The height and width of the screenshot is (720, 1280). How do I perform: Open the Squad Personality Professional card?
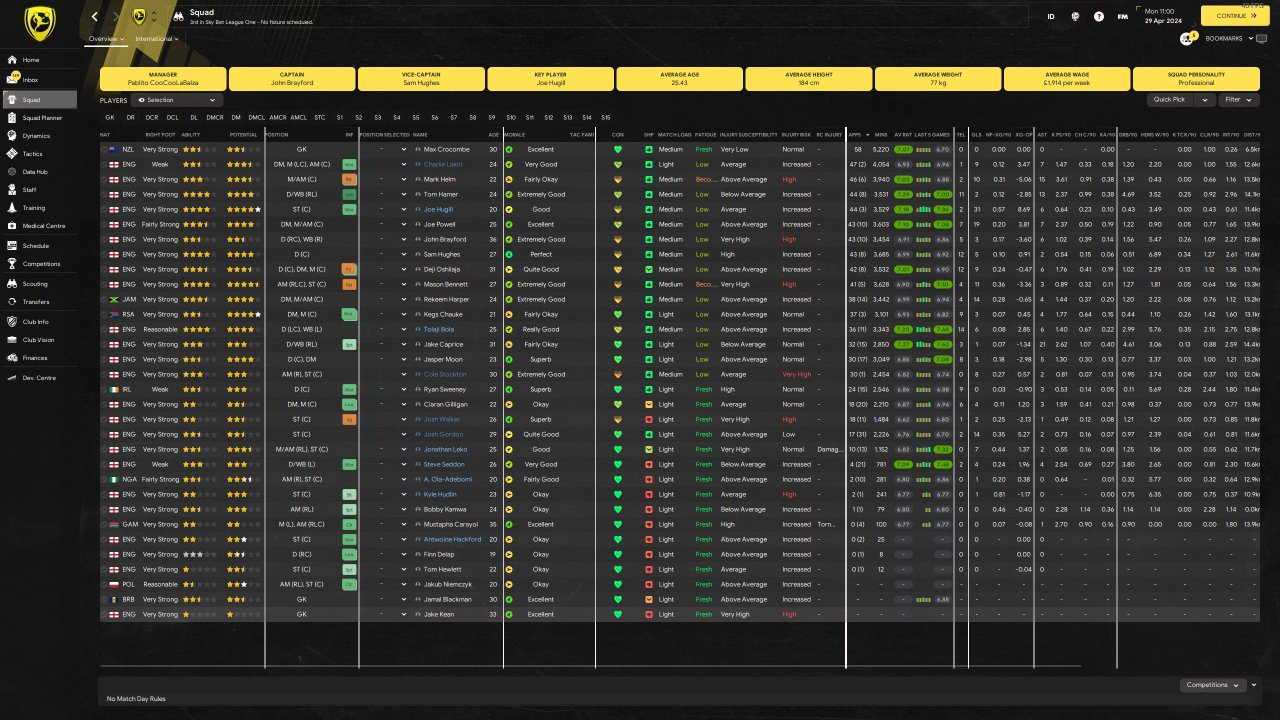pos(1196,79)
